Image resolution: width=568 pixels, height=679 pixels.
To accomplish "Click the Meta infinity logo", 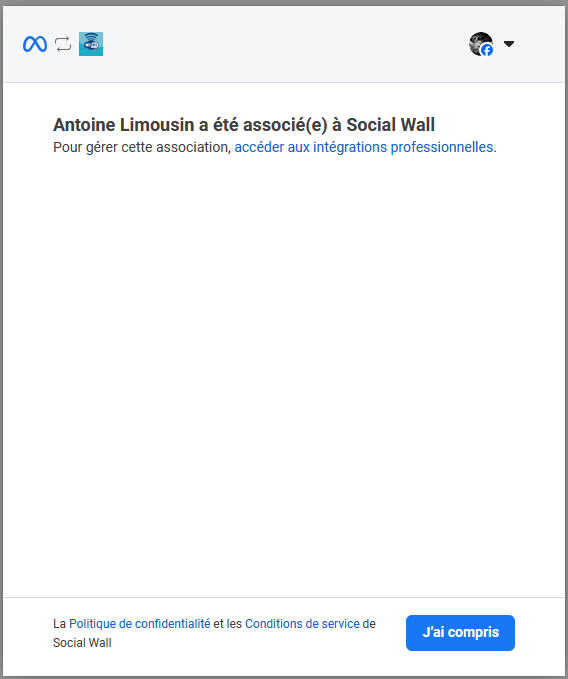I will 35,44.
